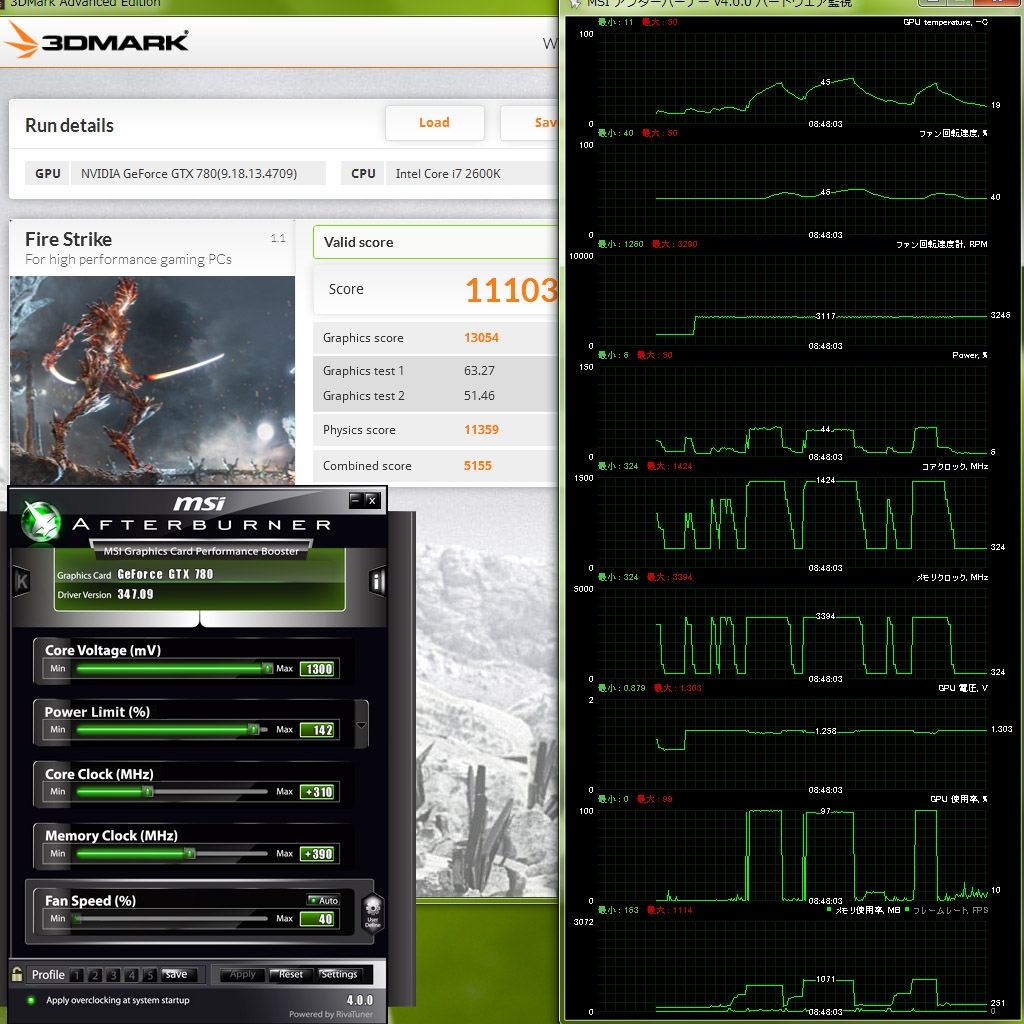Adjust the Memory Clock slider handle
The height and width of the screenshot is (1024, 1024).
tap(189, 853)
